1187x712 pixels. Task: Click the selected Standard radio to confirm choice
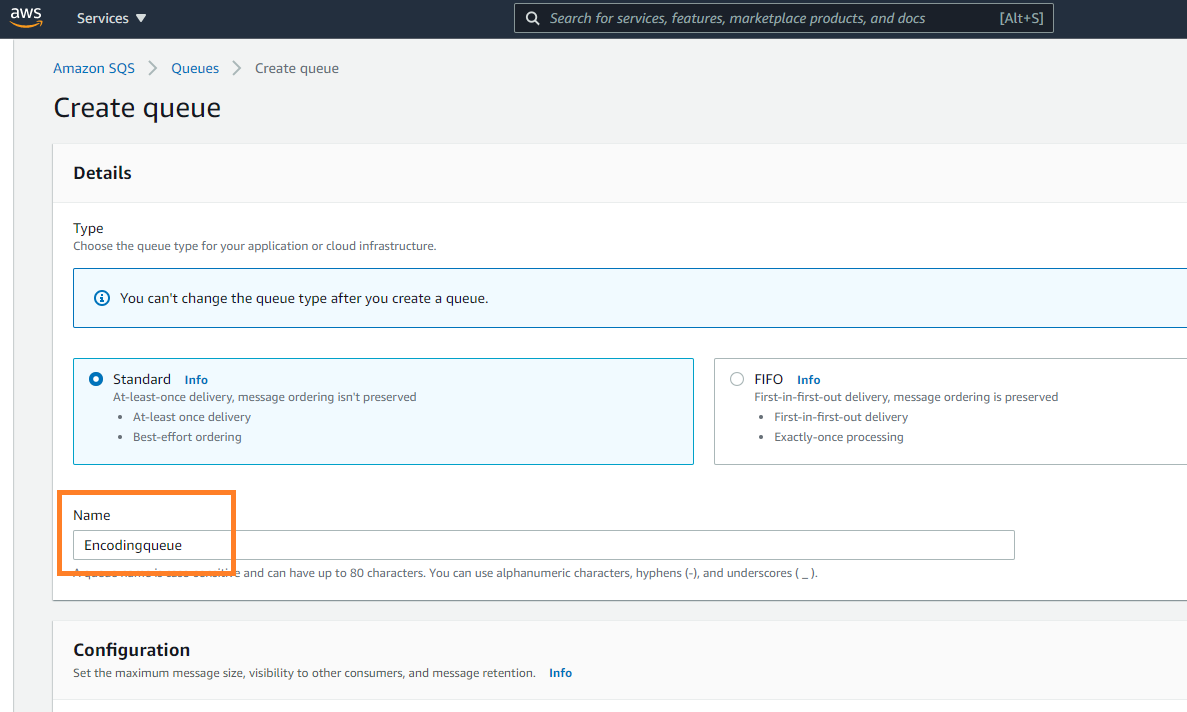click(x=95, y=378)
